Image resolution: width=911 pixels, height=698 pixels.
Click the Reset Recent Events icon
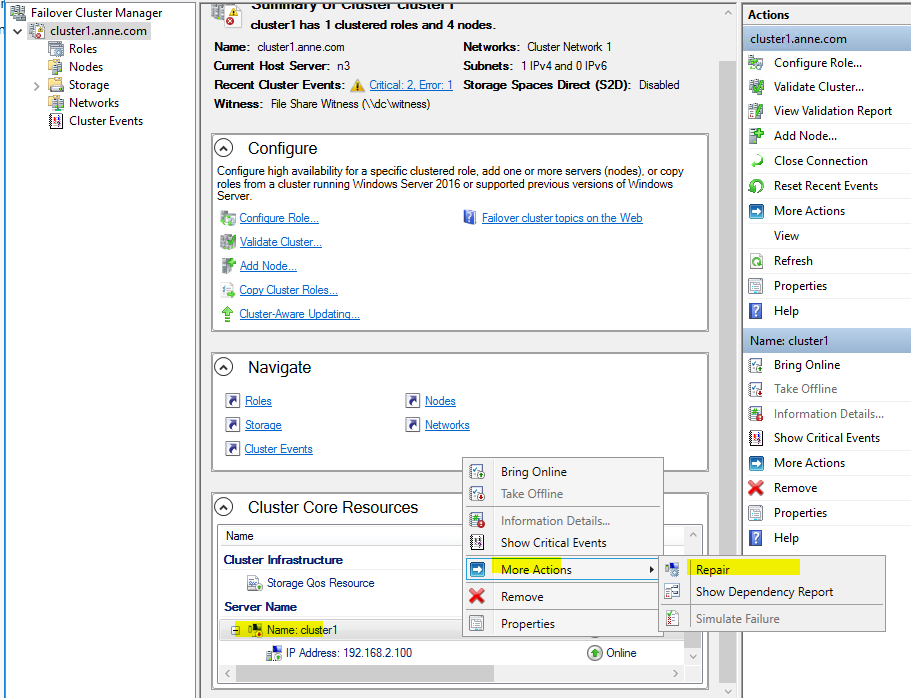pos(756,185)
